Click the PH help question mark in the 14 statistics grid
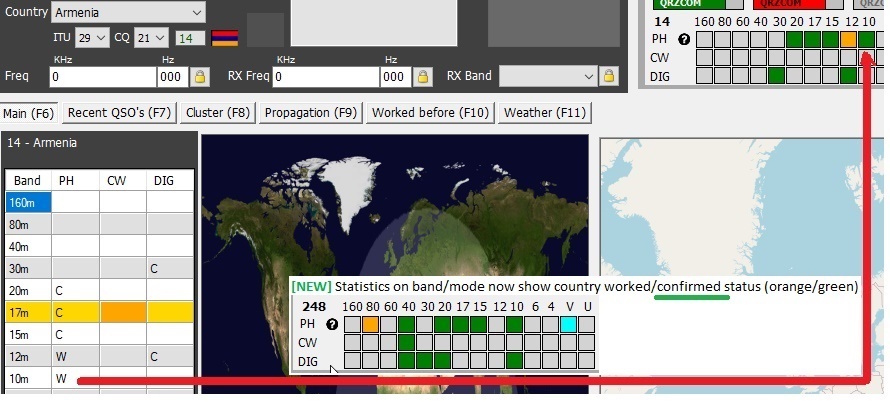The width and height of the screenshot is (890, 402). [684, 40]
